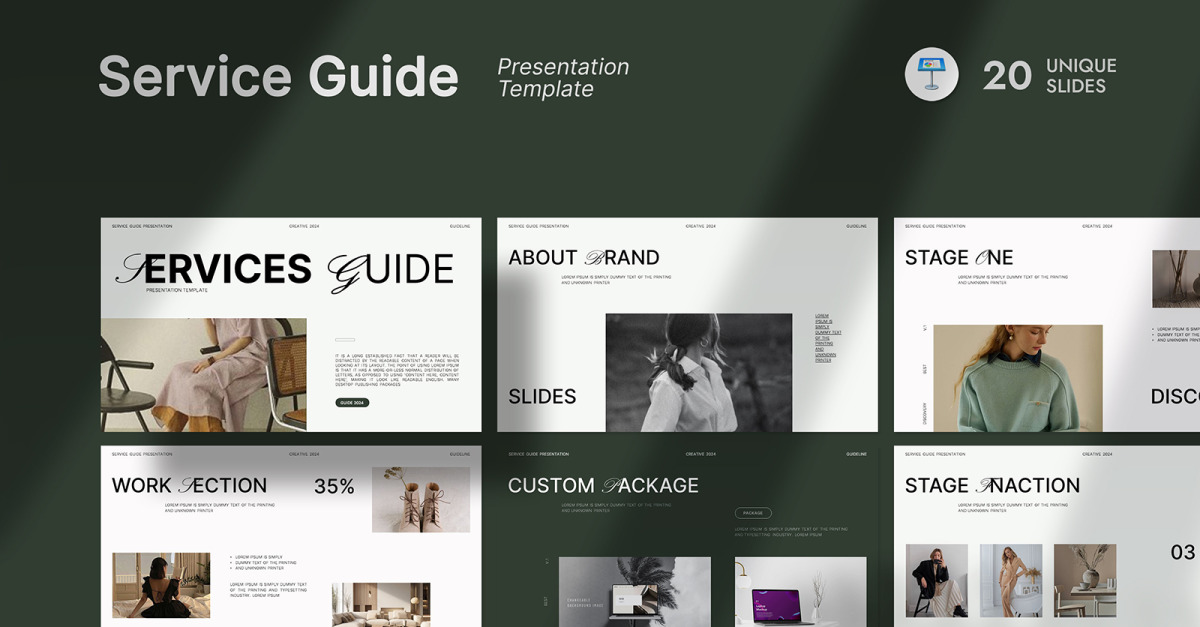Click the large Service Guide banner title

(x=278, y=77)
